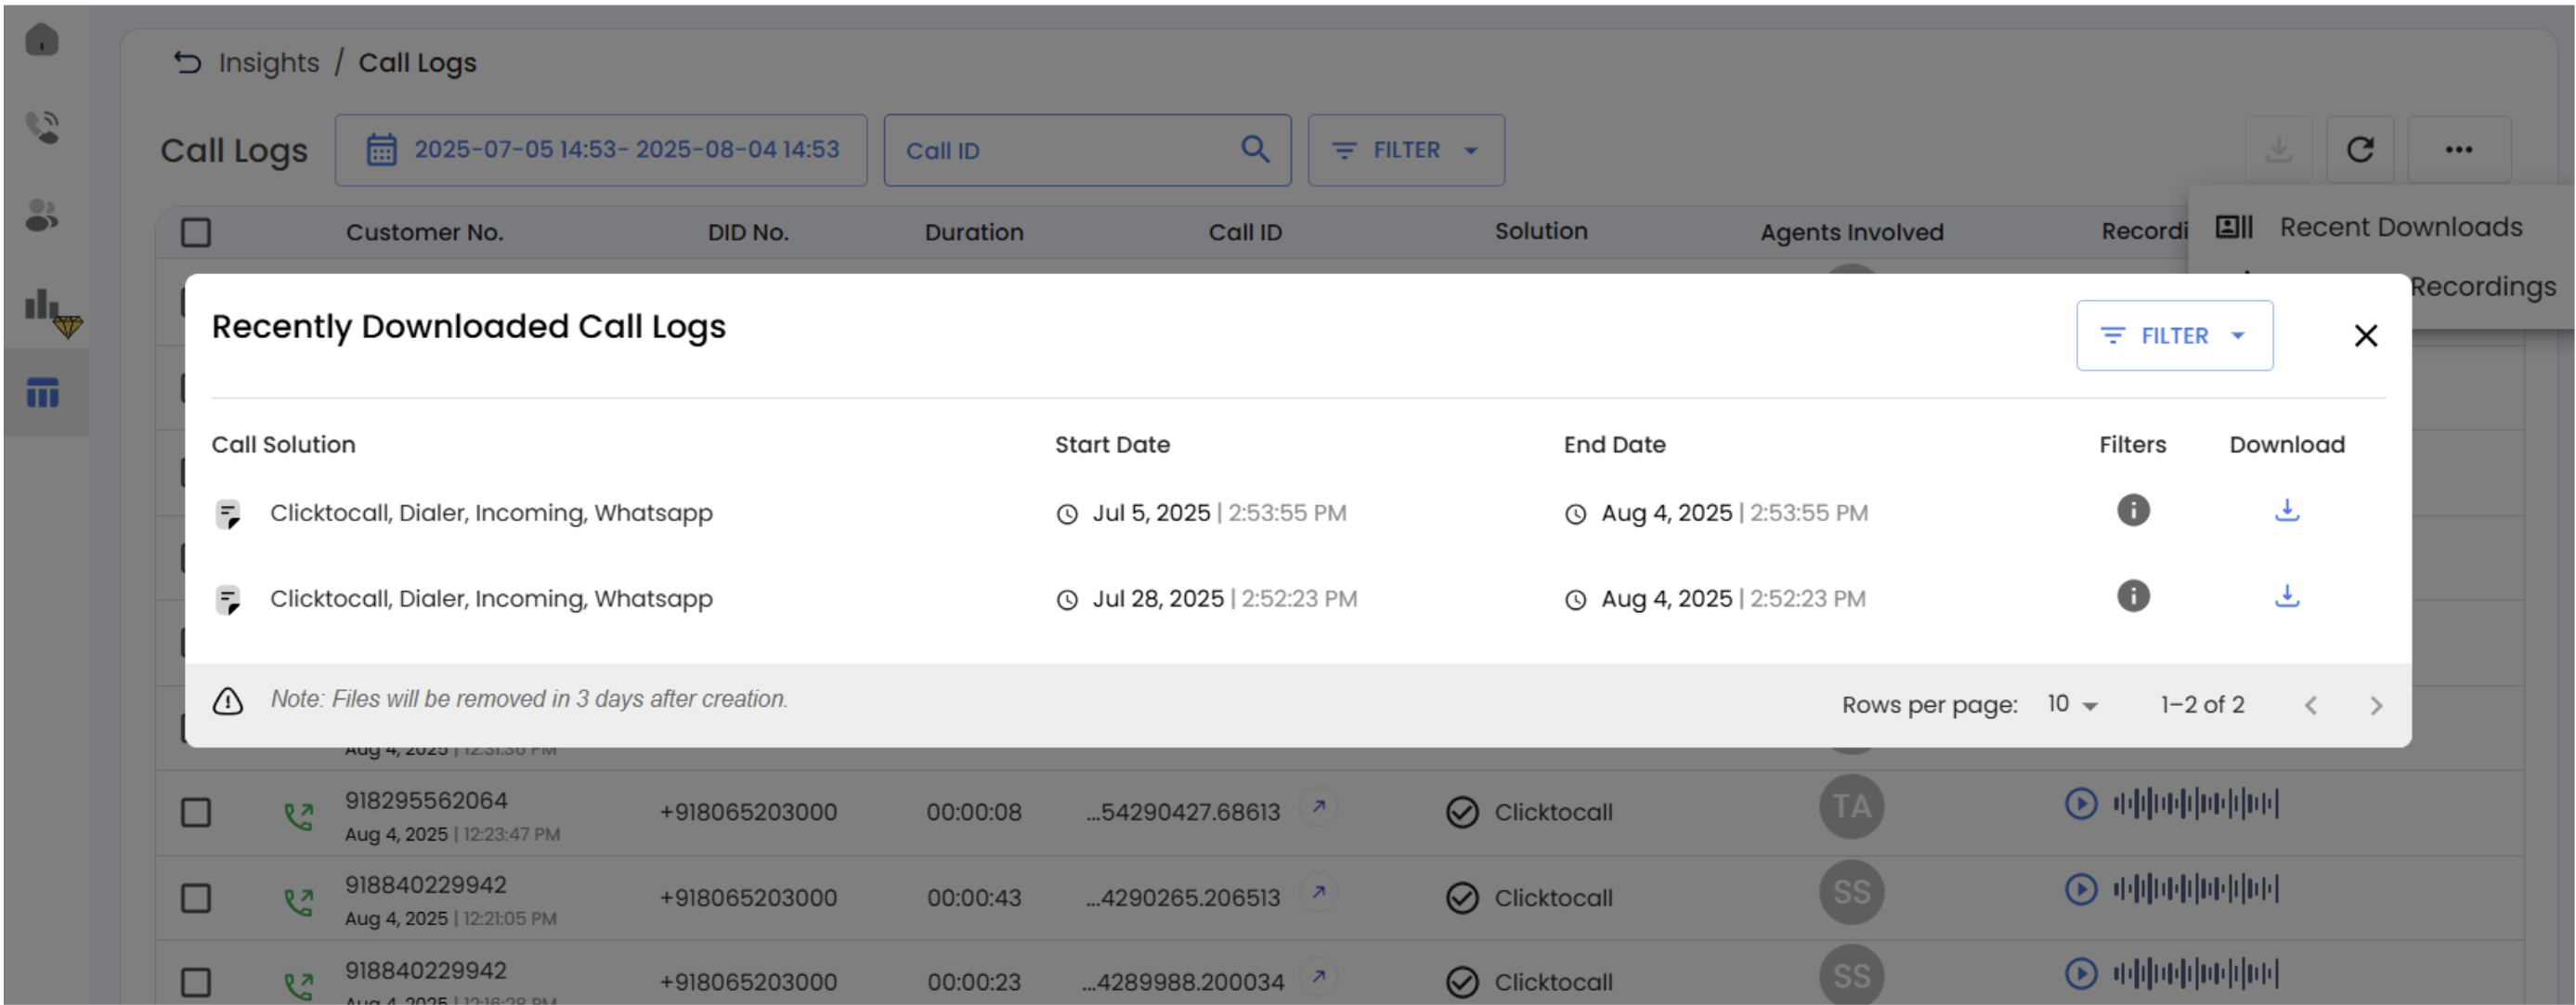Image resolution: width=2576 pixels, height=1005 pixels.
Task: Open the phone calls sidebar icon
Action: [x=42, y=127]
